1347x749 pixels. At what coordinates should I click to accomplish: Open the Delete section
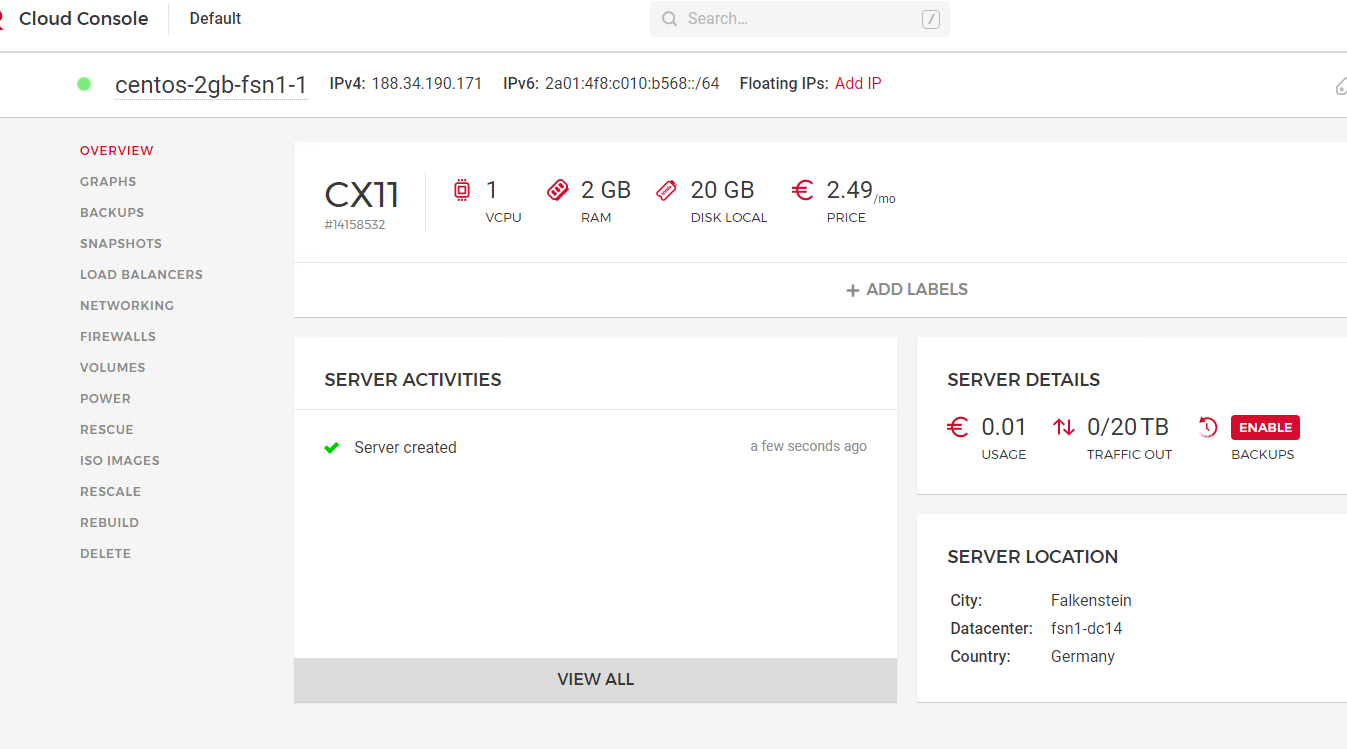pos(105,554)
